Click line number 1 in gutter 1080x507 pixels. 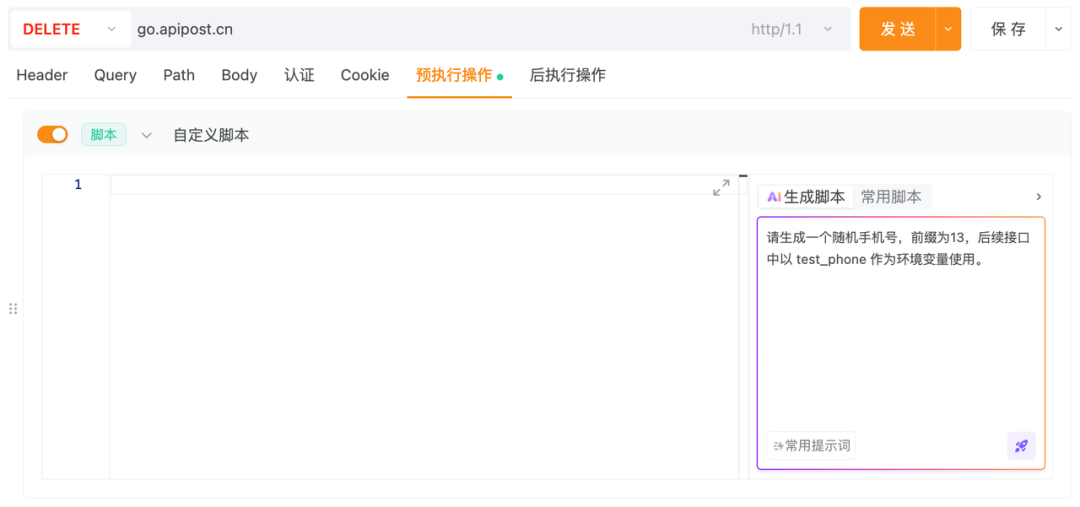pos(78,185)
